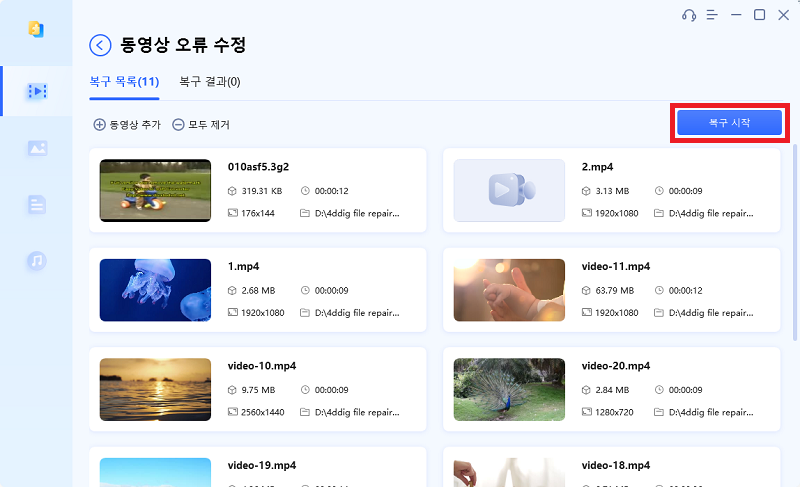Image resolution: width=800 pixels, height=487 pixels.
Task: Select the 2.mp4 placeholder thumbnail
Action: 509,190
